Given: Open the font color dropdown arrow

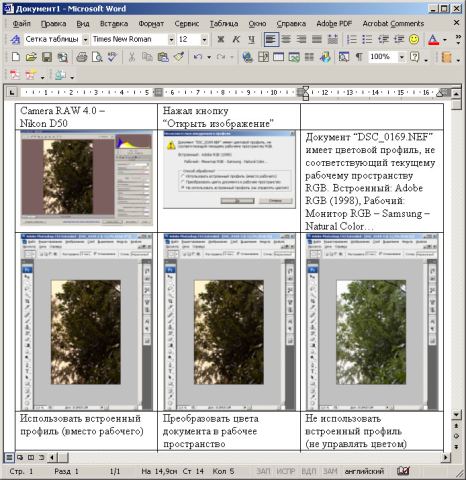Looking at the screenshot, I should click(445, 40).
